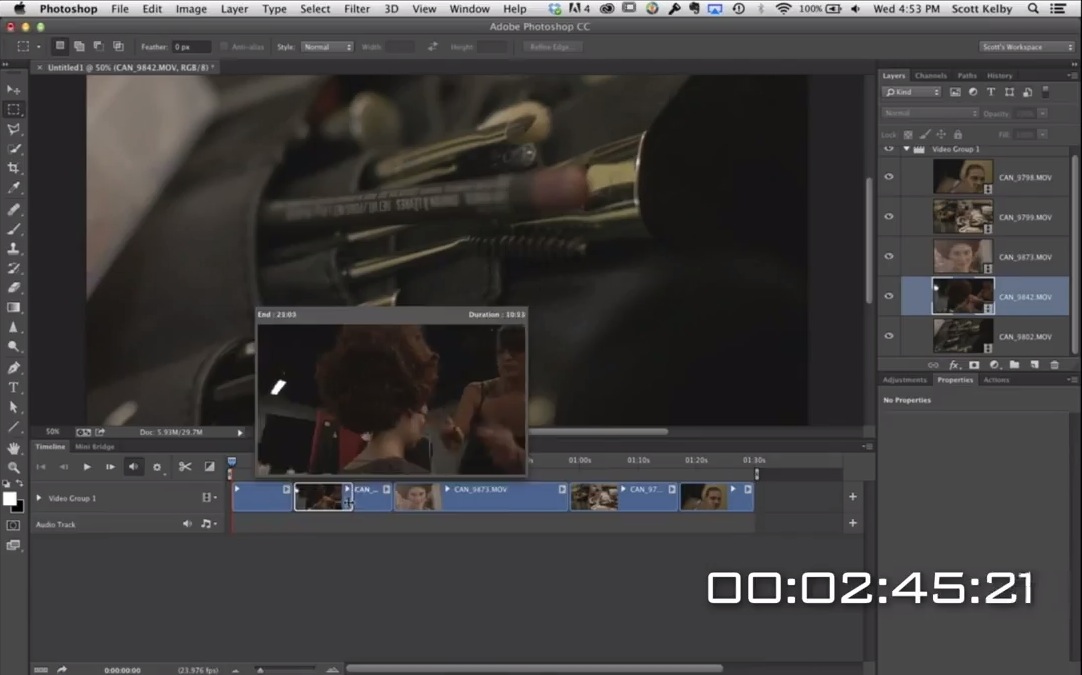Open the Kind filter dropdown
Viewport: 1082px width, 675px height.
click(912, 91)
